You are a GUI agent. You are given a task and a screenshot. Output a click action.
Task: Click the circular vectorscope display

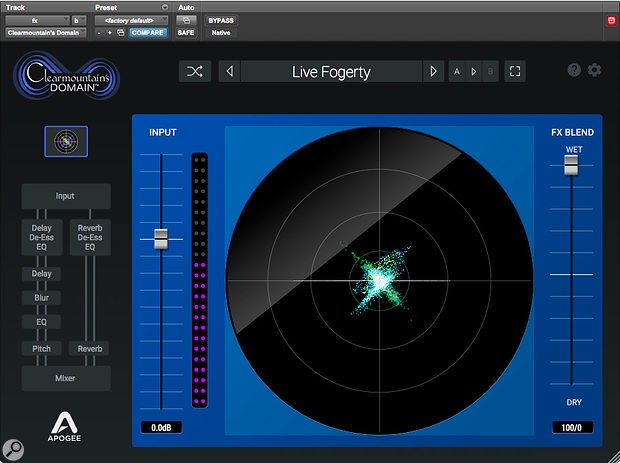pos(380,281)
